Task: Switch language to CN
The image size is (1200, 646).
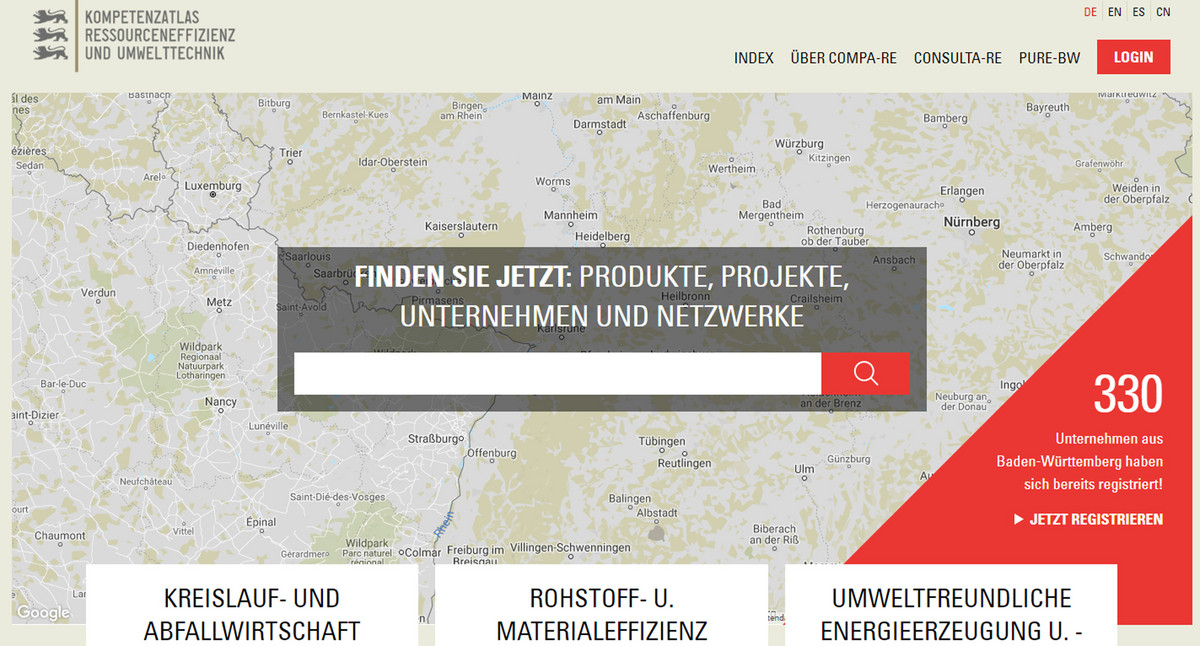Action: pyautogui.click(x=1163, y=12)
